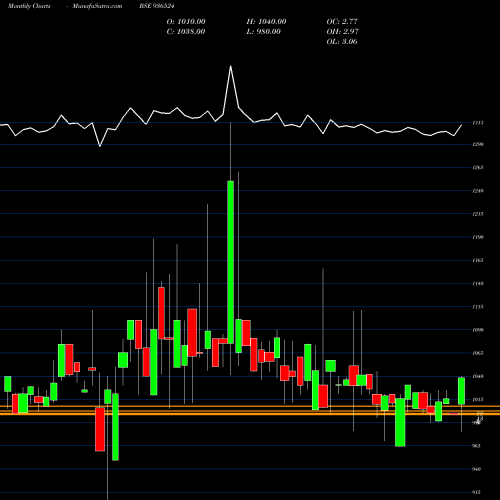Click the 1015 price axis label

[x=478, y=399]
